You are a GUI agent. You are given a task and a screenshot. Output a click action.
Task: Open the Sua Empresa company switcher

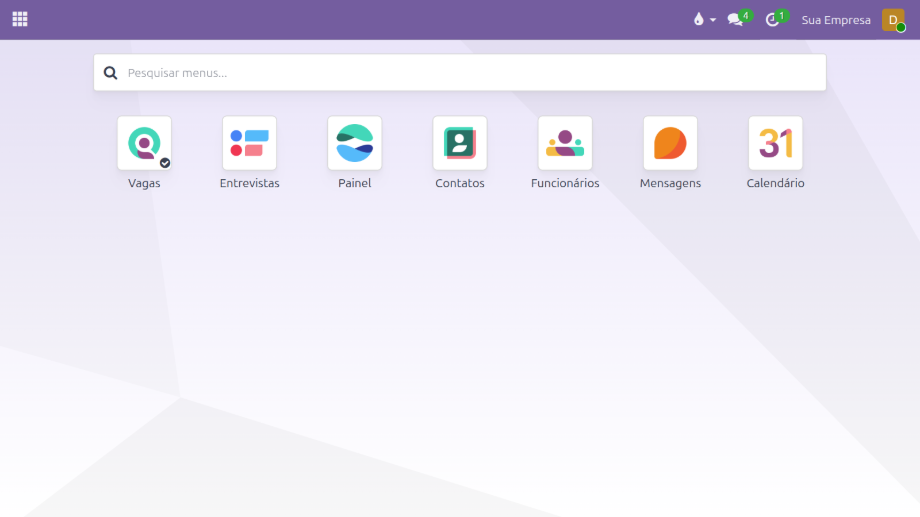(836, 20)
